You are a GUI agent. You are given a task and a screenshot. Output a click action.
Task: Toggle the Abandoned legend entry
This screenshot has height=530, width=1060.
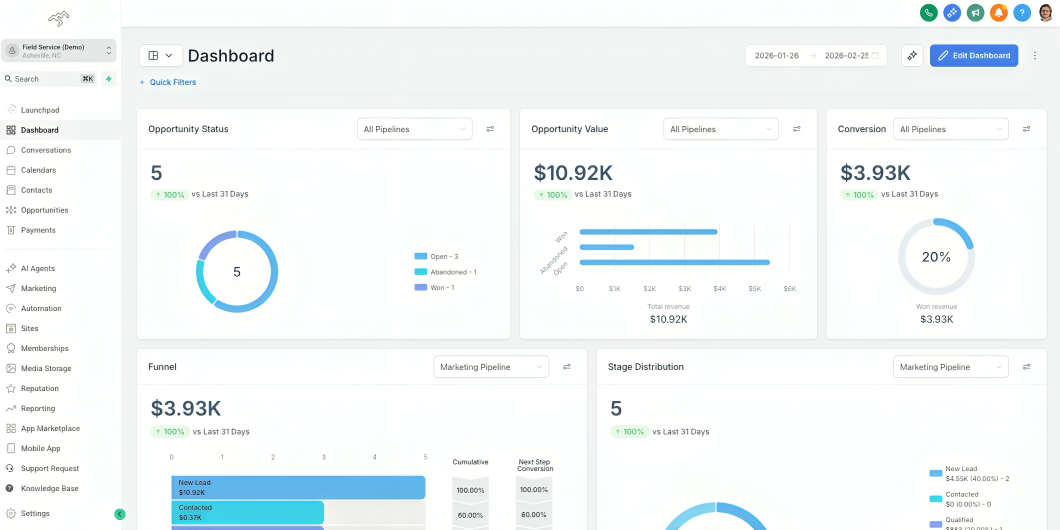pyautogui.click(x=445, y=272)
